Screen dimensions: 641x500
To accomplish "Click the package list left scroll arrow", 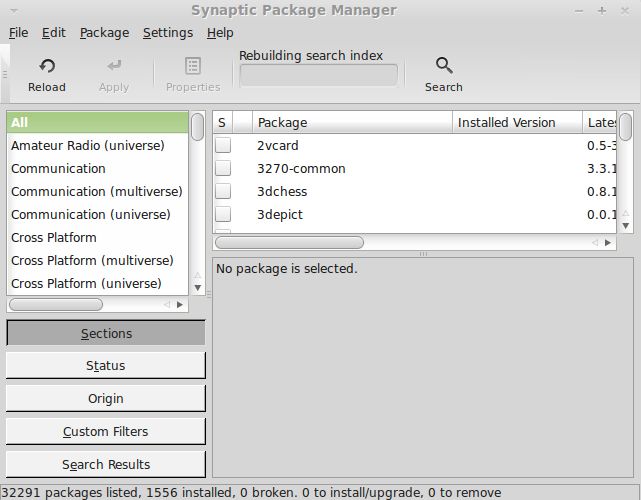I will pos(595,242).
